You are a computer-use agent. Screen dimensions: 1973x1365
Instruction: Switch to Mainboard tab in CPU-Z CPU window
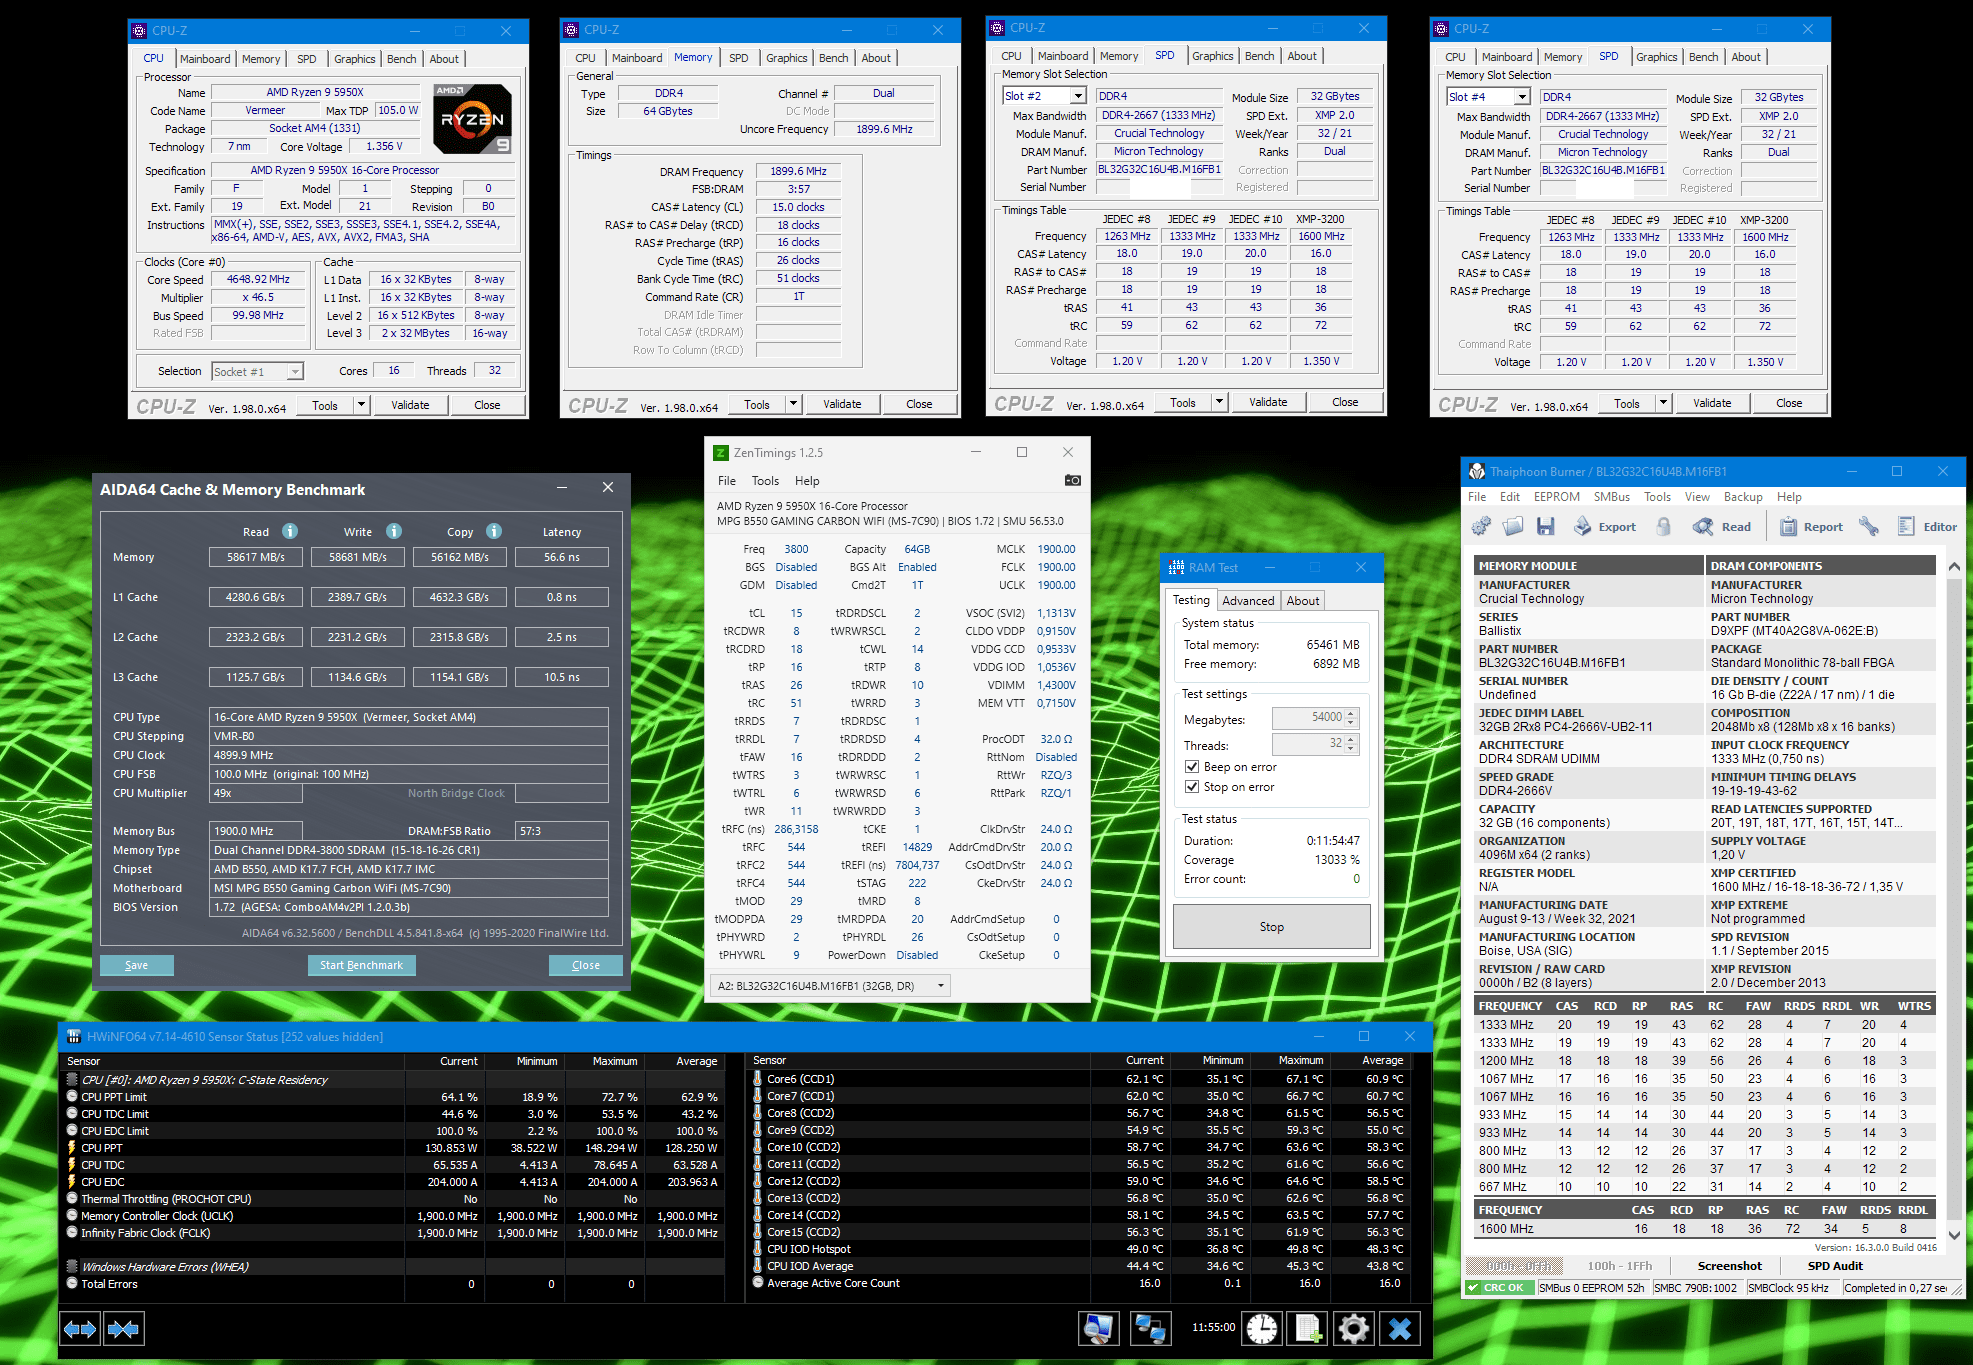205,59
